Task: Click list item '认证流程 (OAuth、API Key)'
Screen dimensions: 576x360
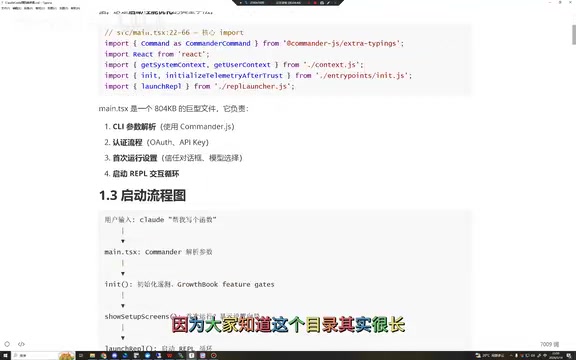Action: point(161,143)
